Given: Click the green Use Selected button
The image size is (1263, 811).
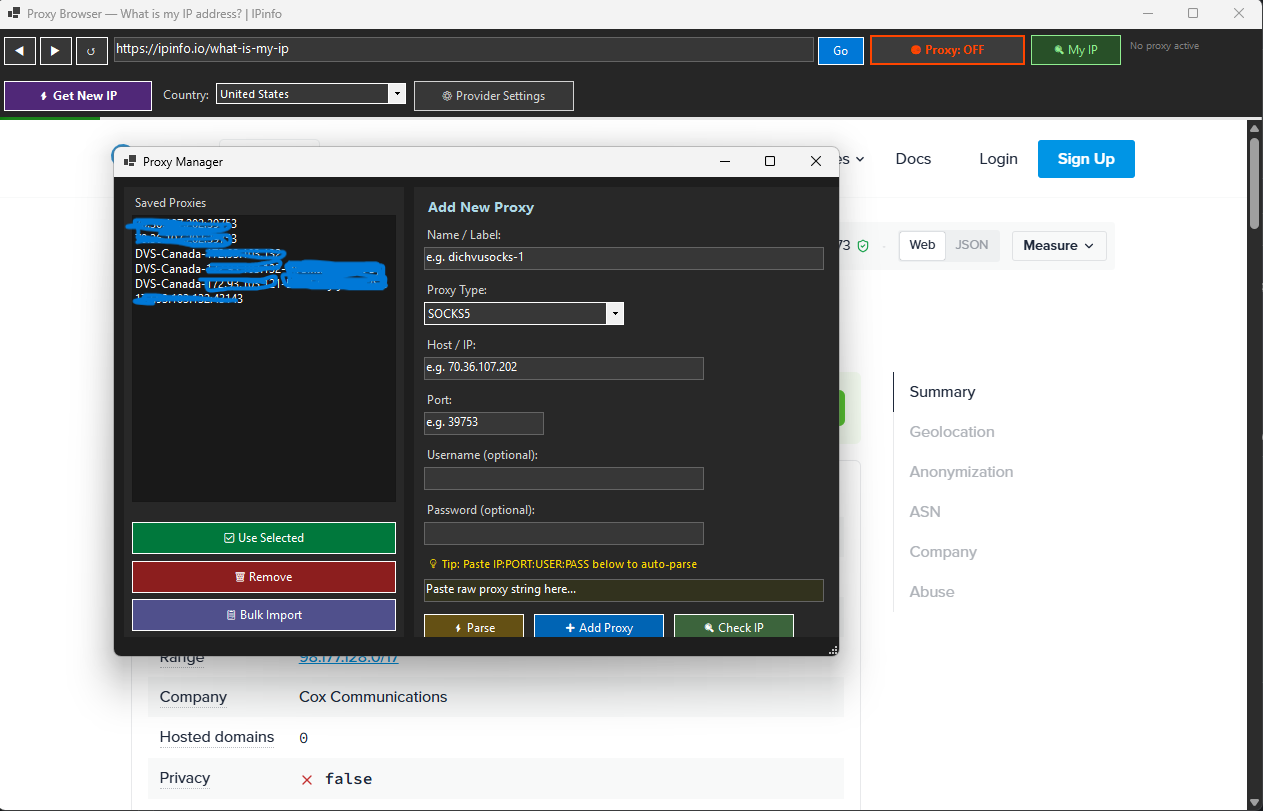Looking at the screenshot, I should (264, 538).
